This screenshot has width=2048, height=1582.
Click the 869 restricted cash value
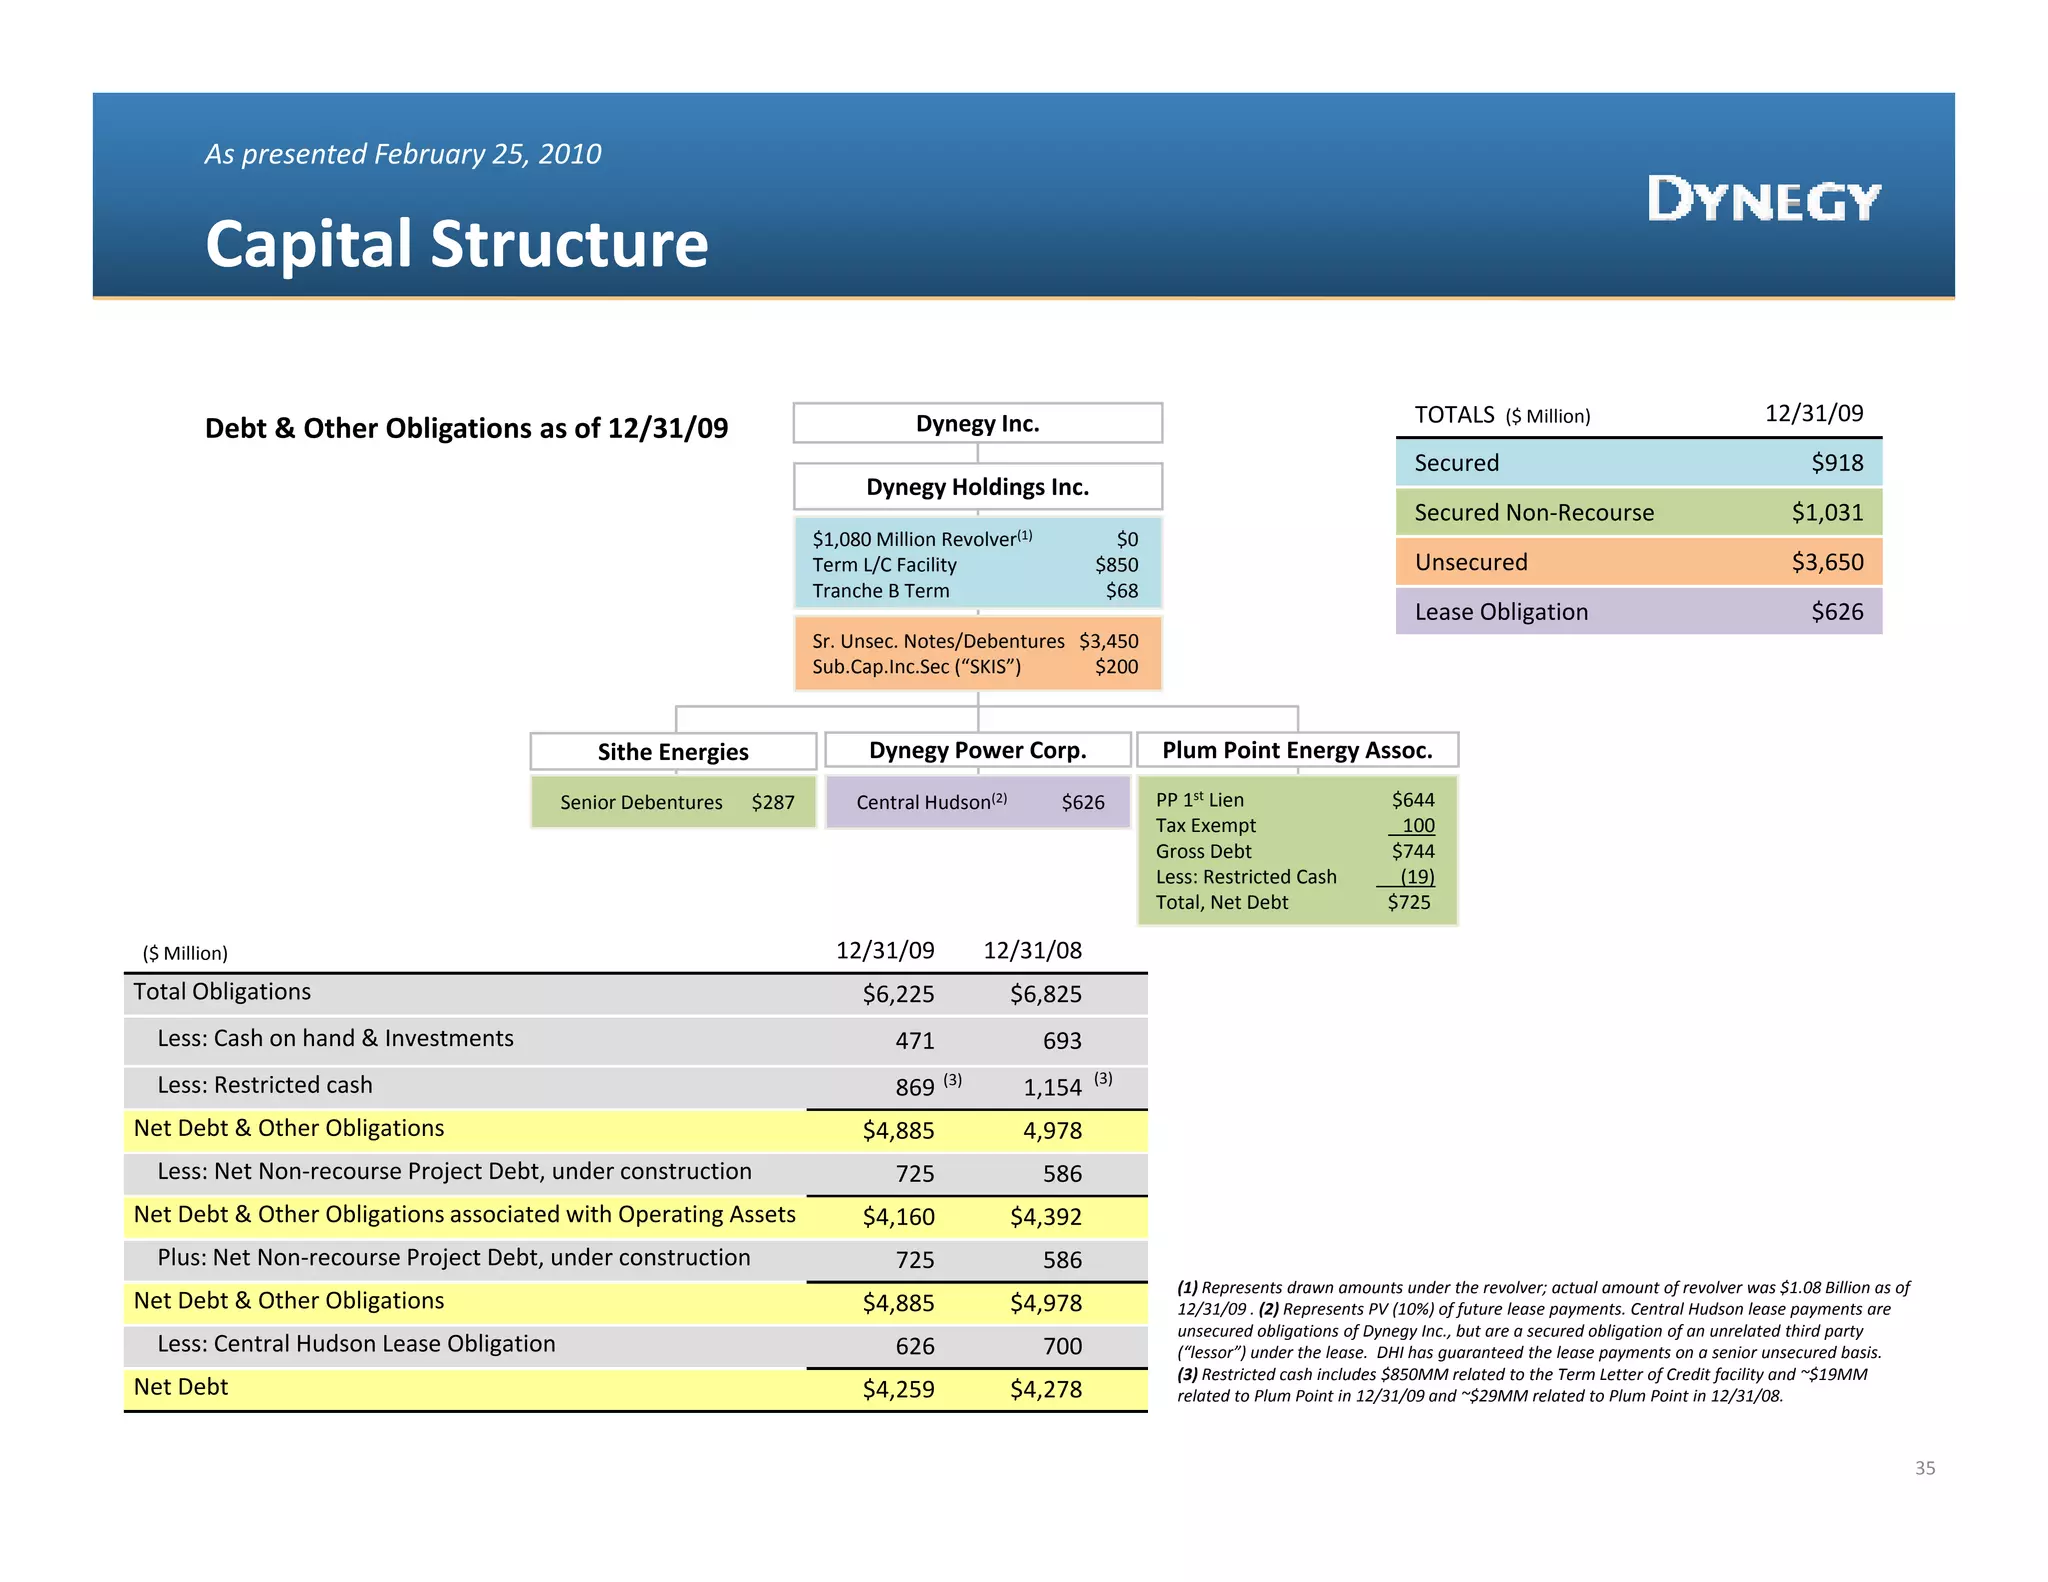coord(915,1087)
